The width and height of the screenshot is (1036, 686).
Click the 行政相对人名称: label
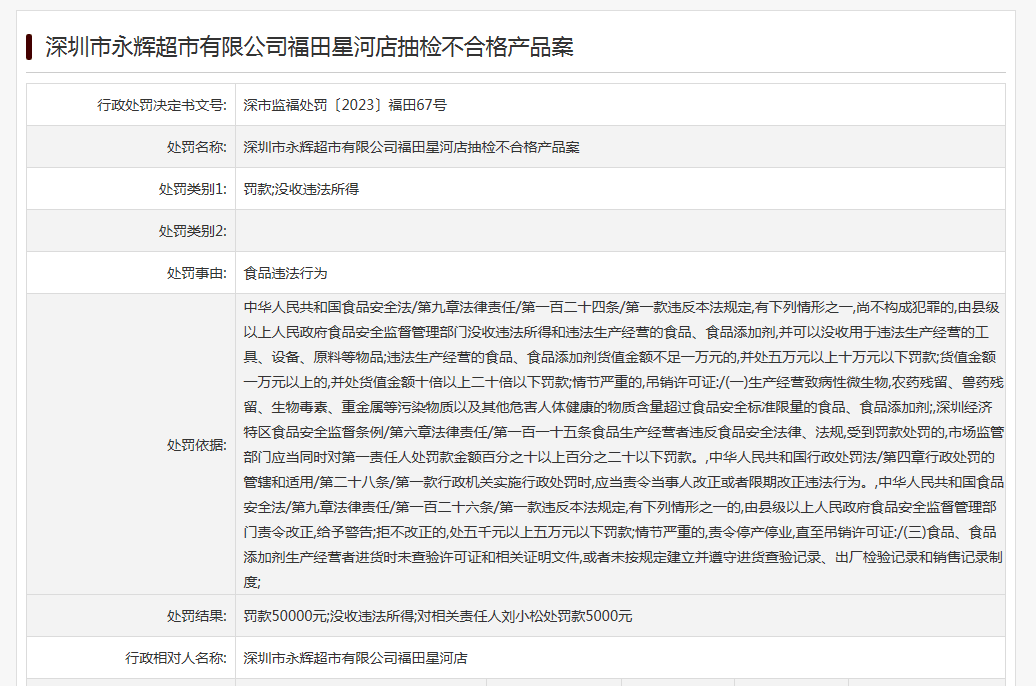click(x=176, y=658)
